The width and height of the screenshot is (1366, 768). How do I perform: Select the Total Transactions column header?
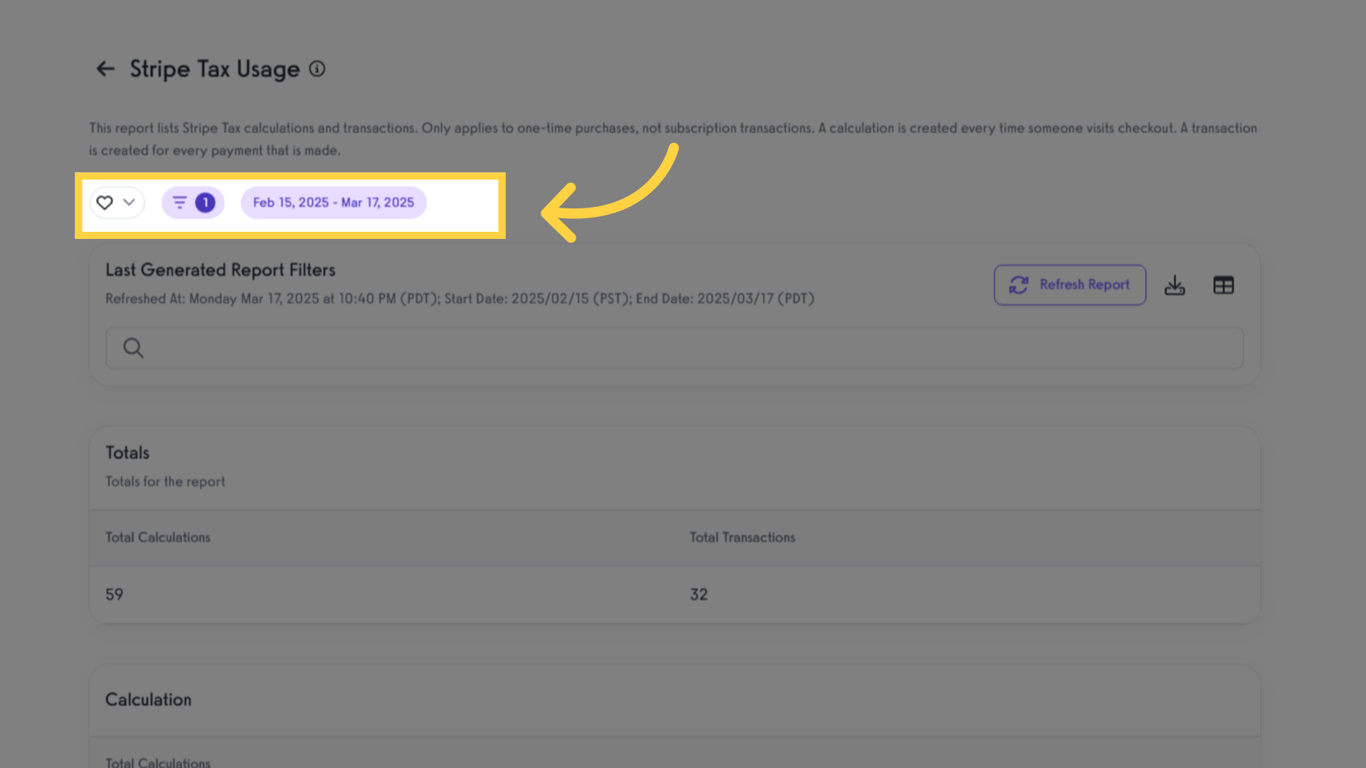[x=742, y=537]
